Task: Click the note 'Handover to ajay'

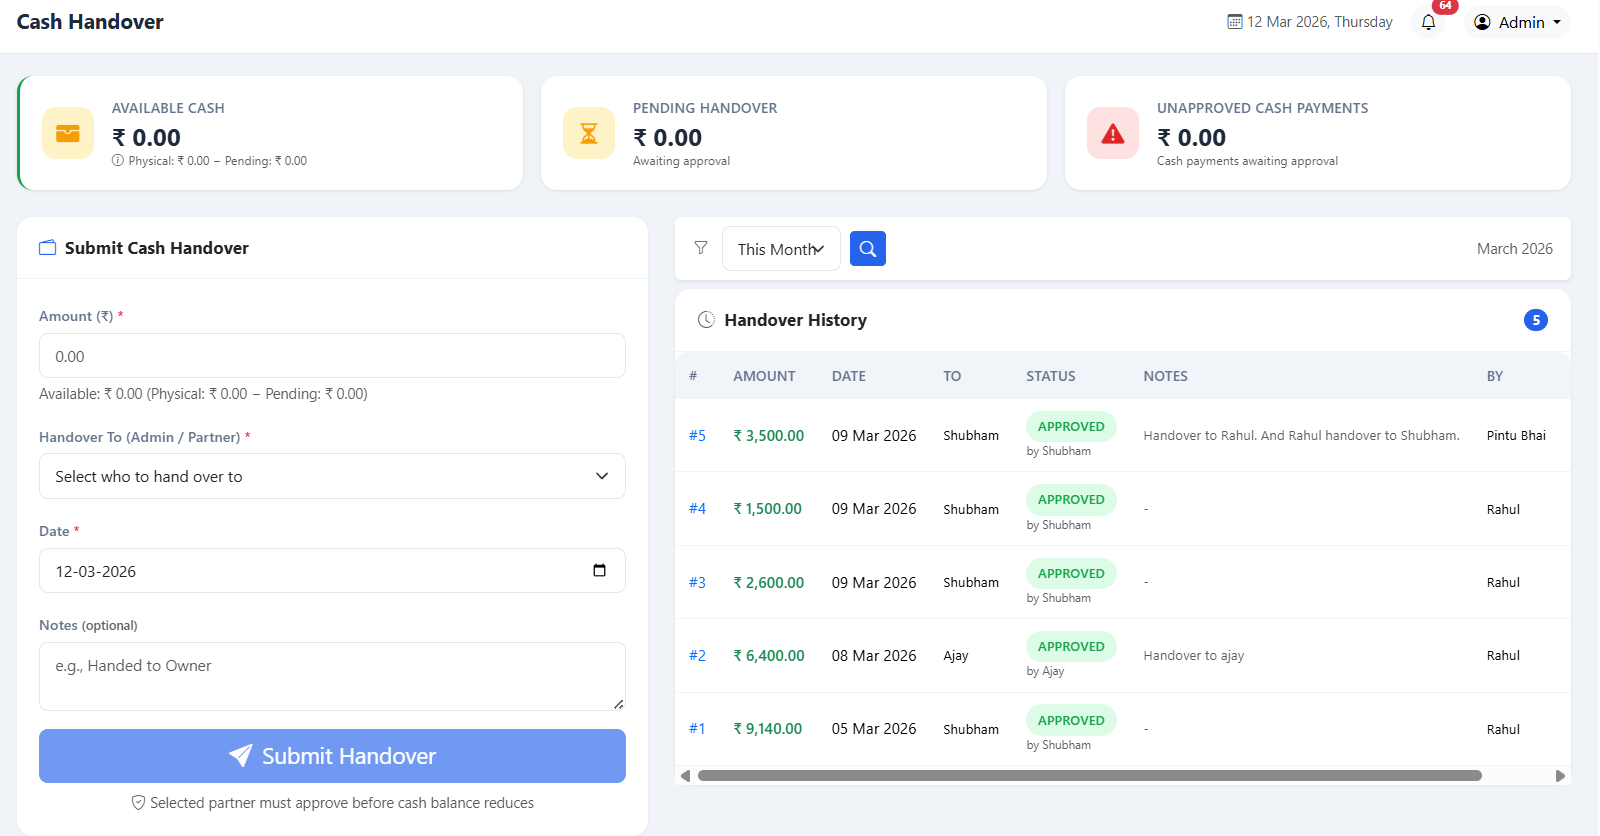Action: click(1194, 655)
